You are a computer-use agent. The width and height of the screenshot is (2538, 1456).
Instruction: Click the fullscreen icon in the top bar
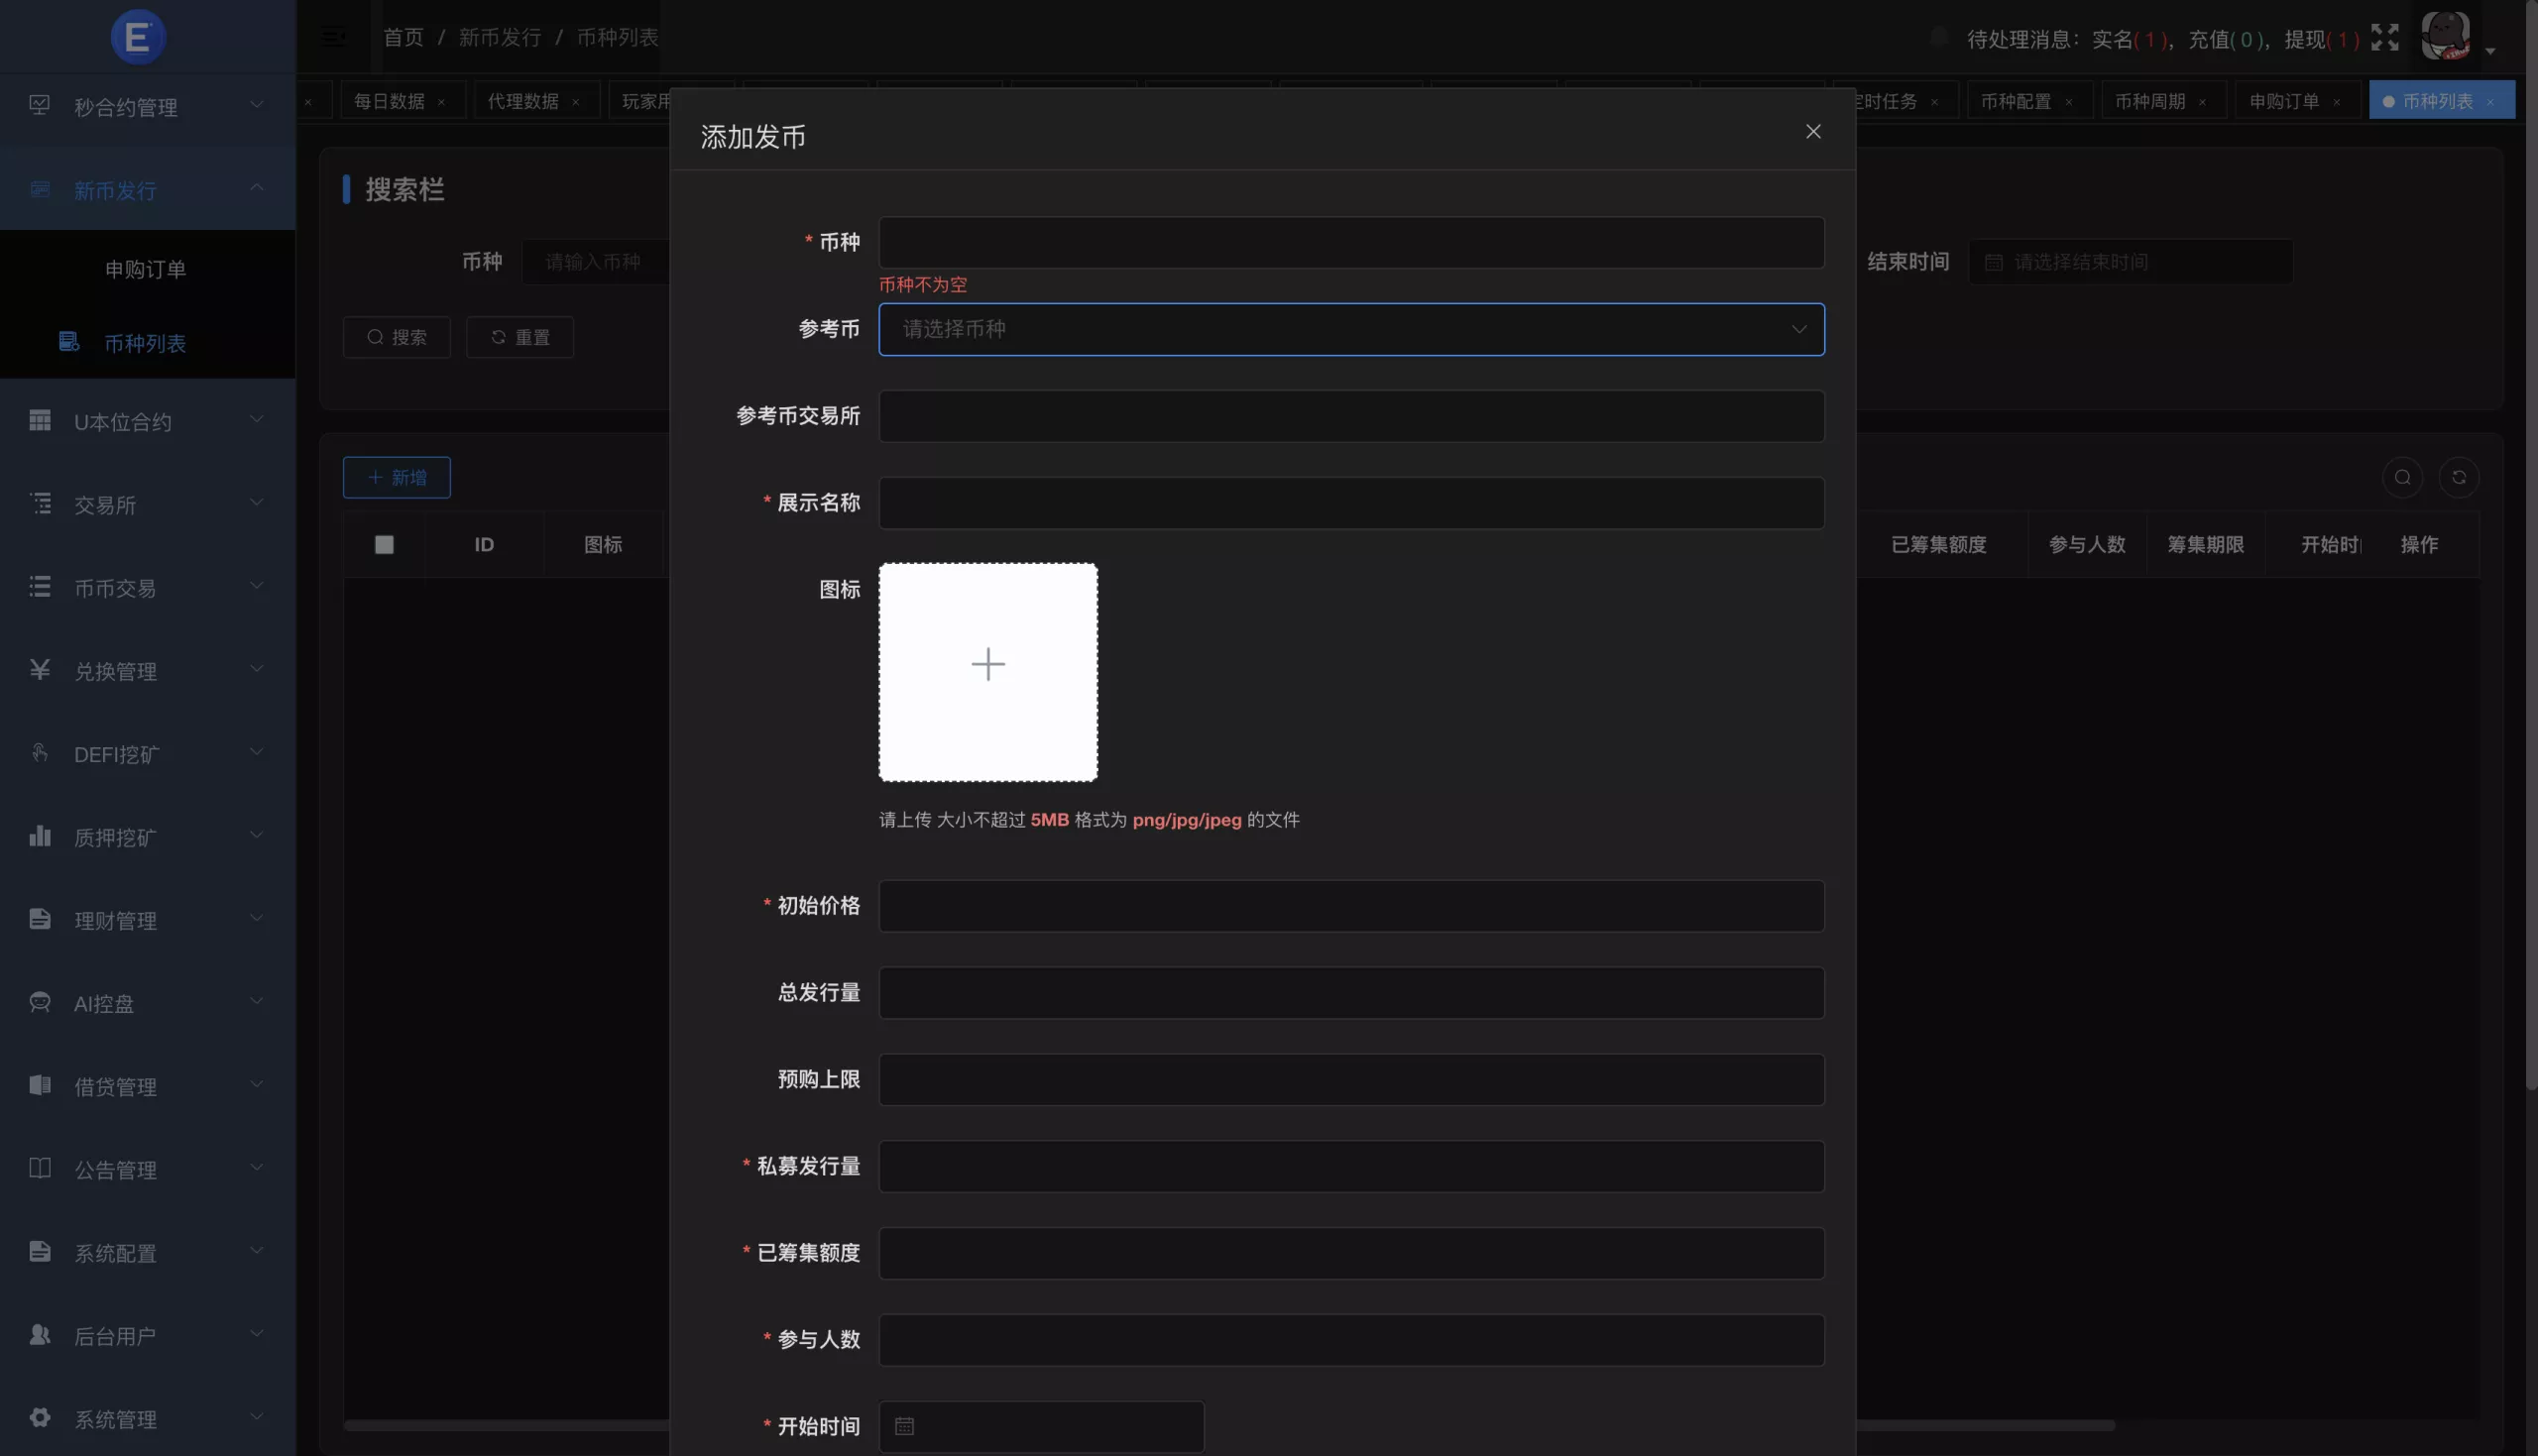(x=2385, y=37)
